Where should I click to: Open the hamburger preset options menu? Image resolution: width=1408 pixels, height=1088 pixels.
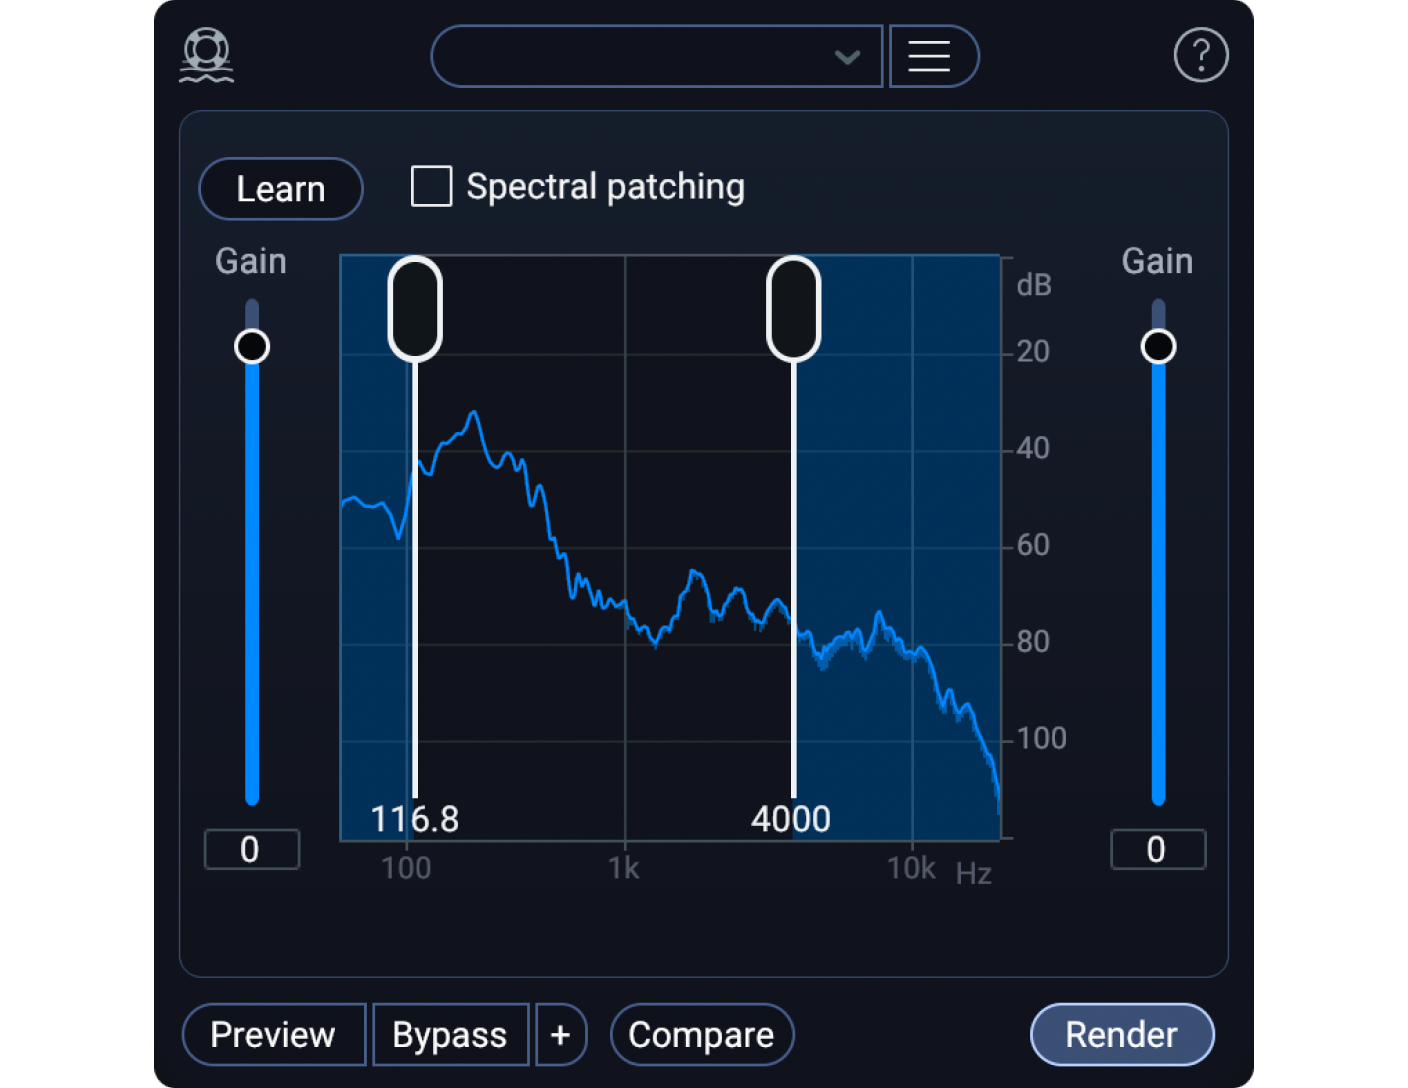(x=932, y=56)
